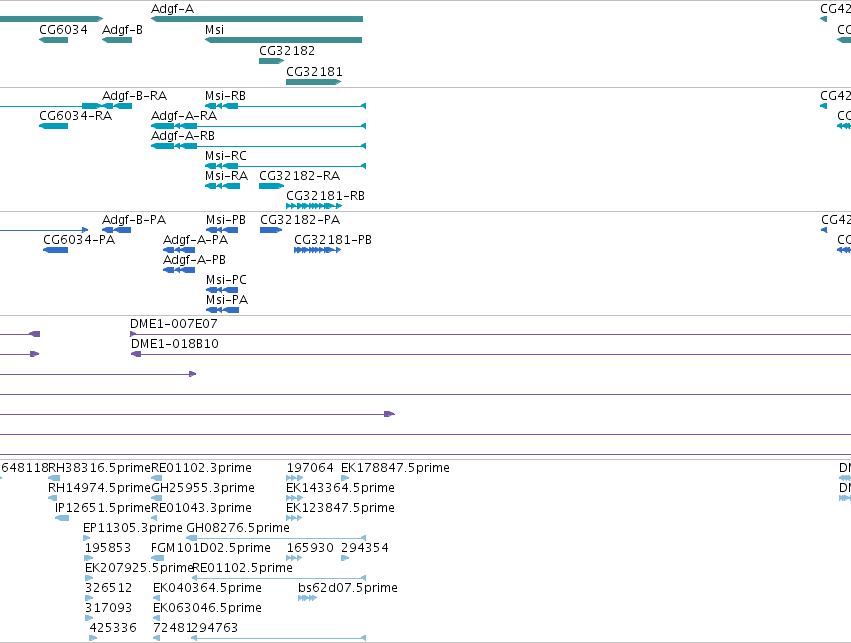Select the EK040364.5prime EST
851x643 pixels.
(x=157, y=599)
